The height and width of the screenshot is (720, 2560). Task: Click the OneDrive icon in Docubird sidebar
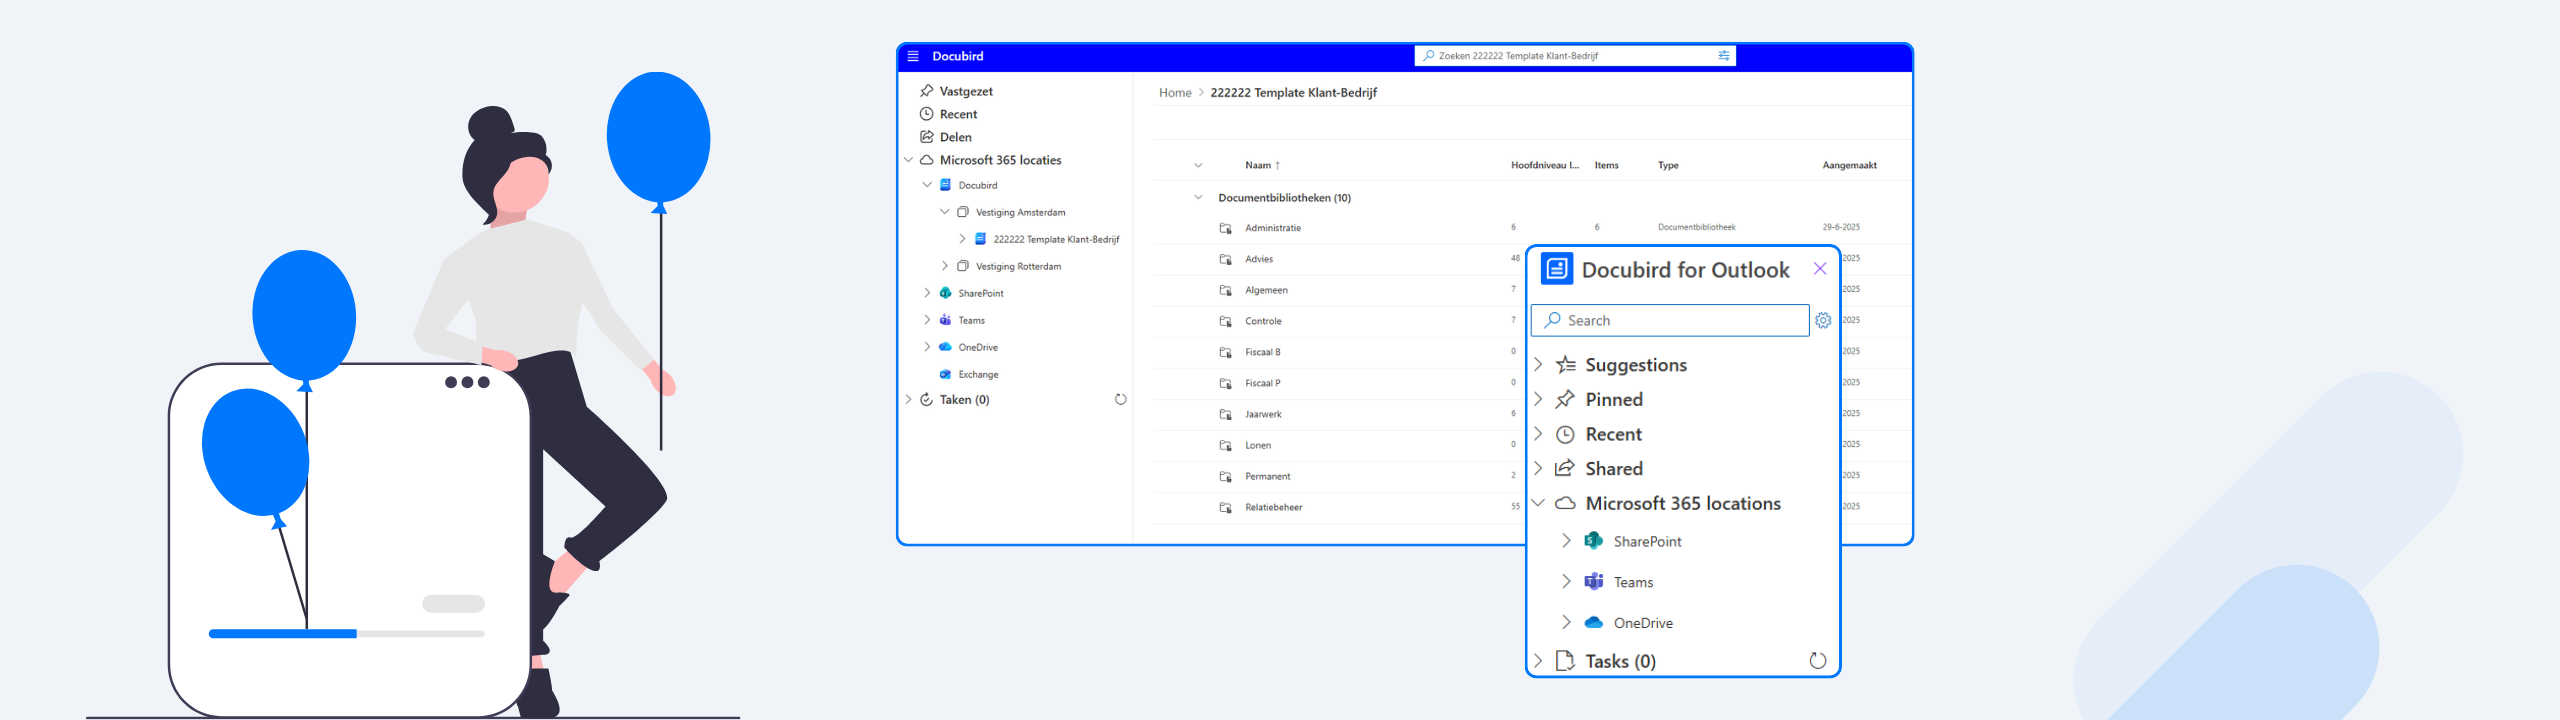[945, 347]
